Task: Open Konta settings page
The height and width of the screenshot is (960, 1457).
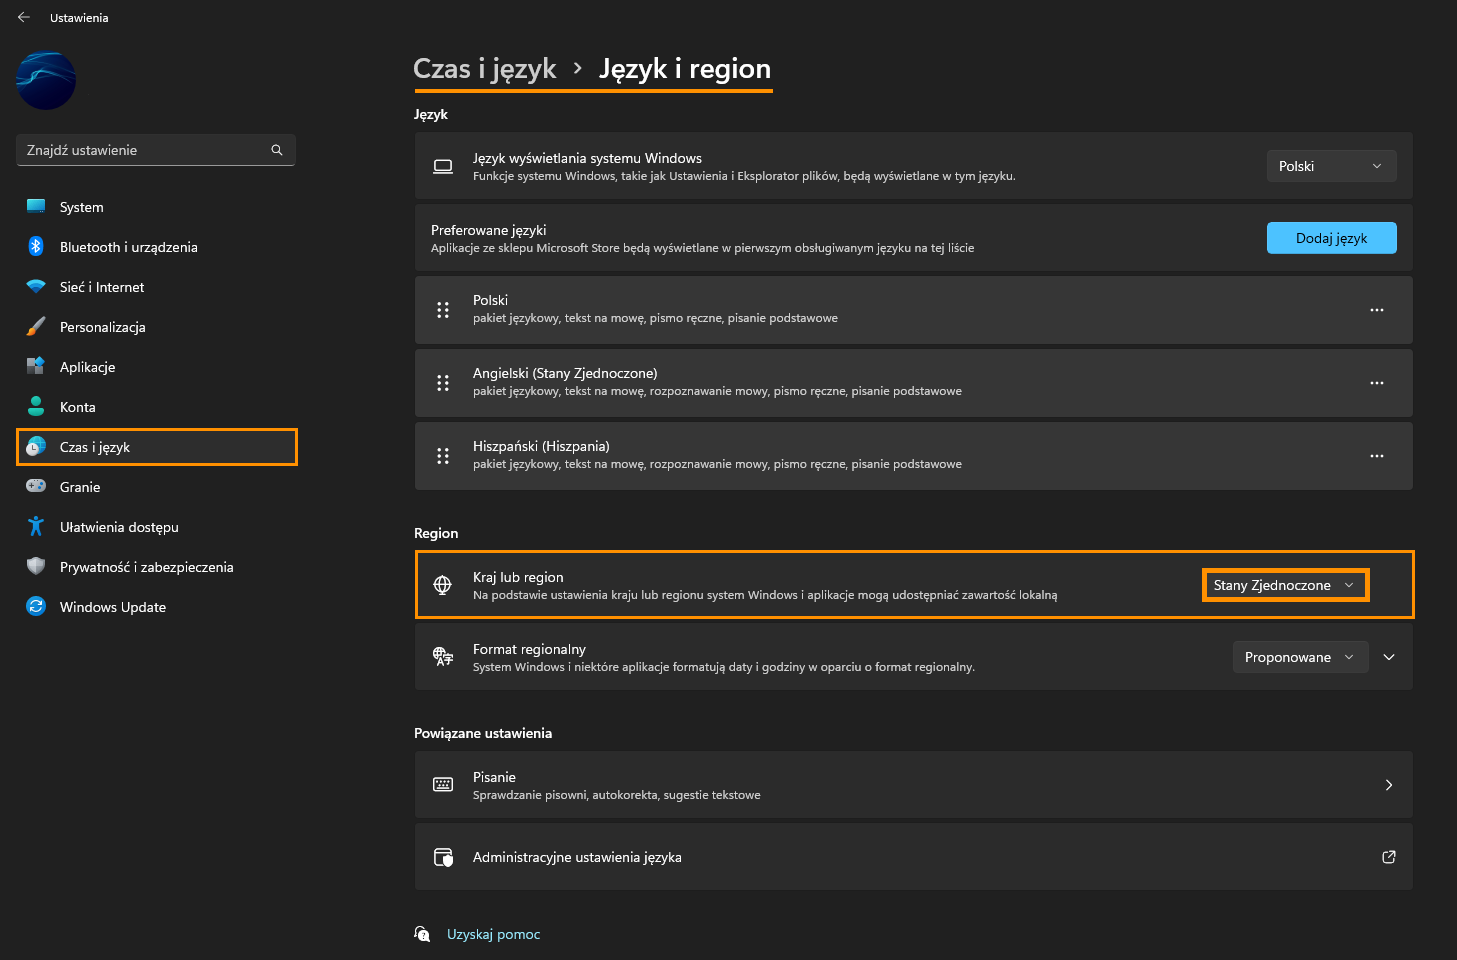Action: 156,407
